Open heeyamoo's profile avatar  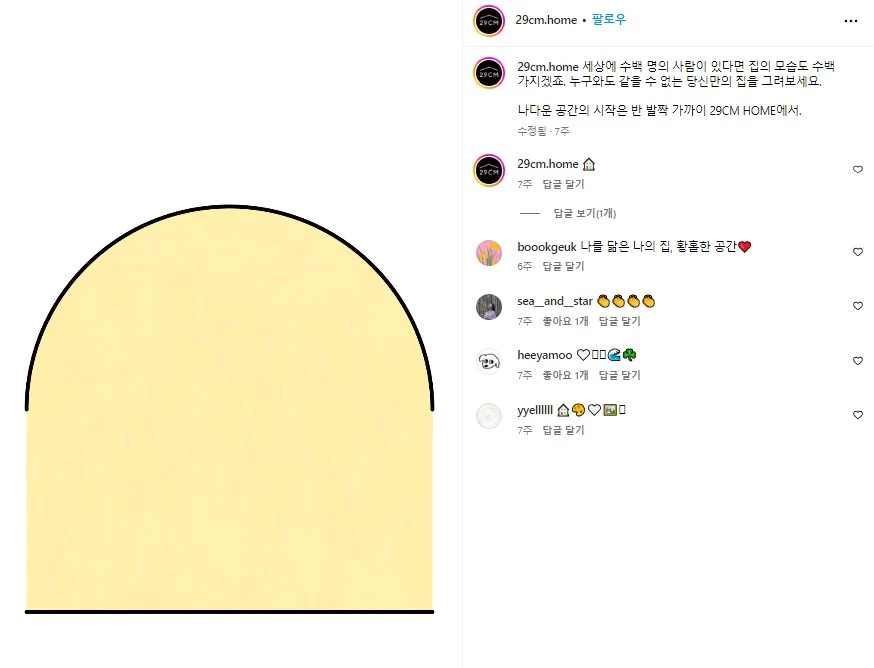[489, 361]
